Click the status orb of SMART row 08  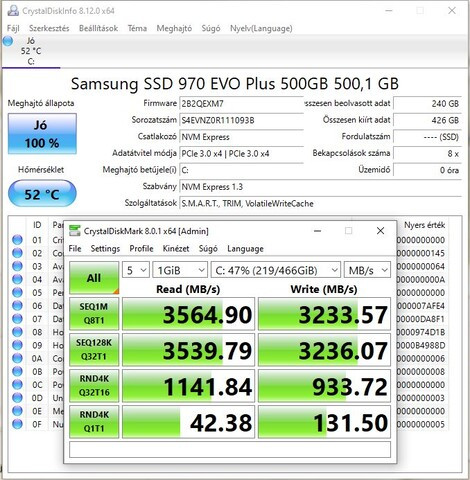[17, 332]
